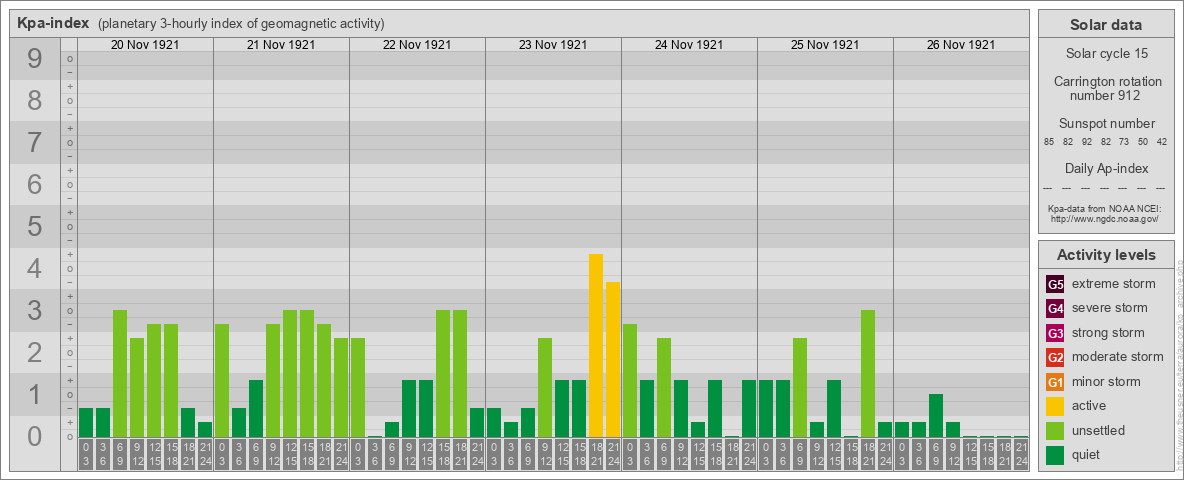Select the G3 strong storm icon

tap(1055, 333)
